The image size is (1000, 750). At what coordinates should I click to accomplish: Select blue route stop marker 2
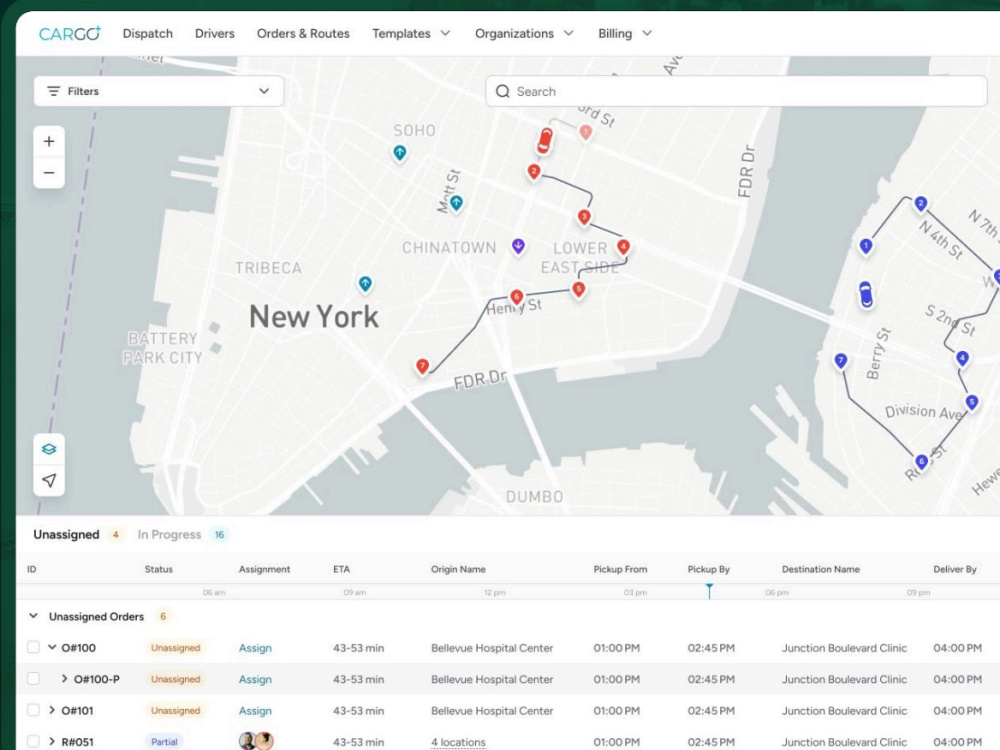tap(920, 204)
